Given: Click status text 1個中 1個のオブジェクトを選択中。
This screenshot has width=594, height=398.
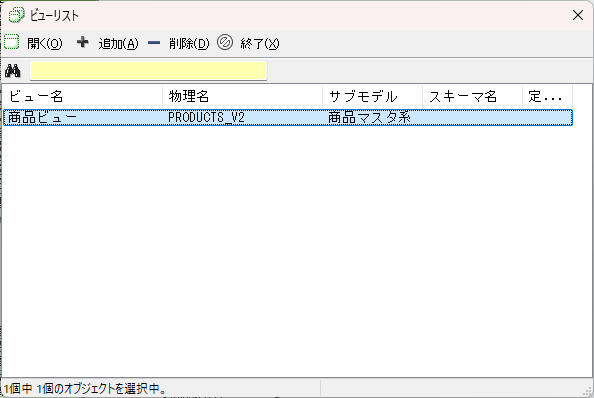Looking at the screenshot, I should [85, 389].
